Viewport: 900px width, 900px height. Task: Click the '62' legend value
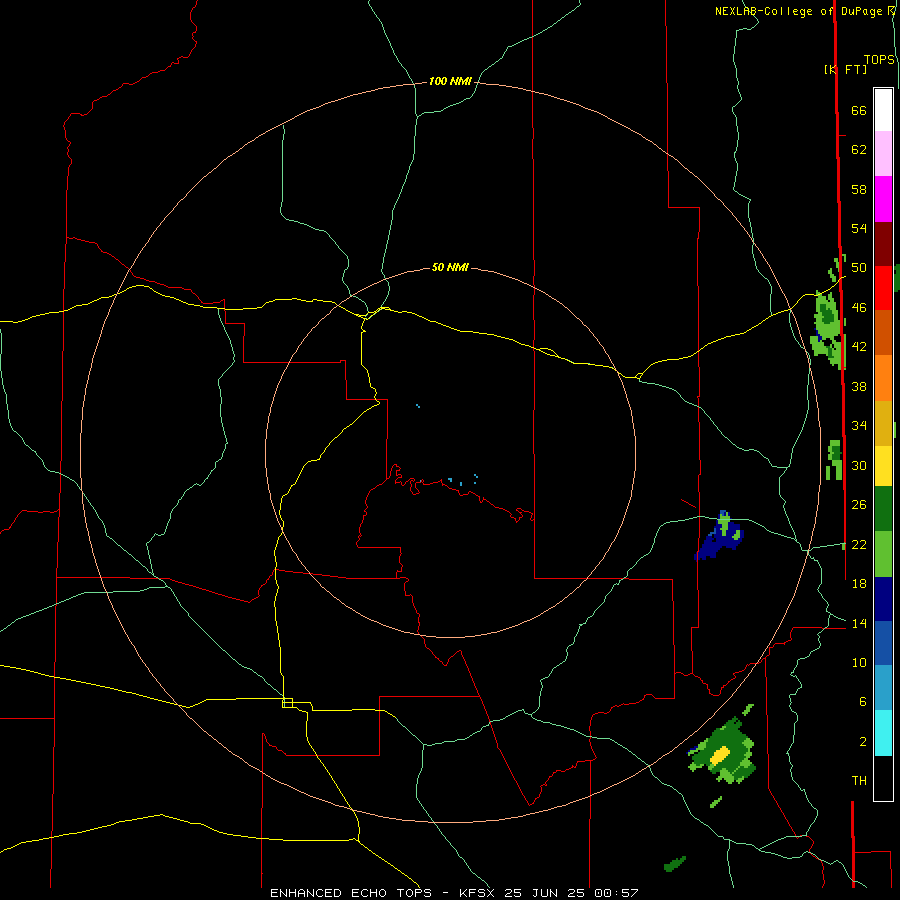click(859, 150)
